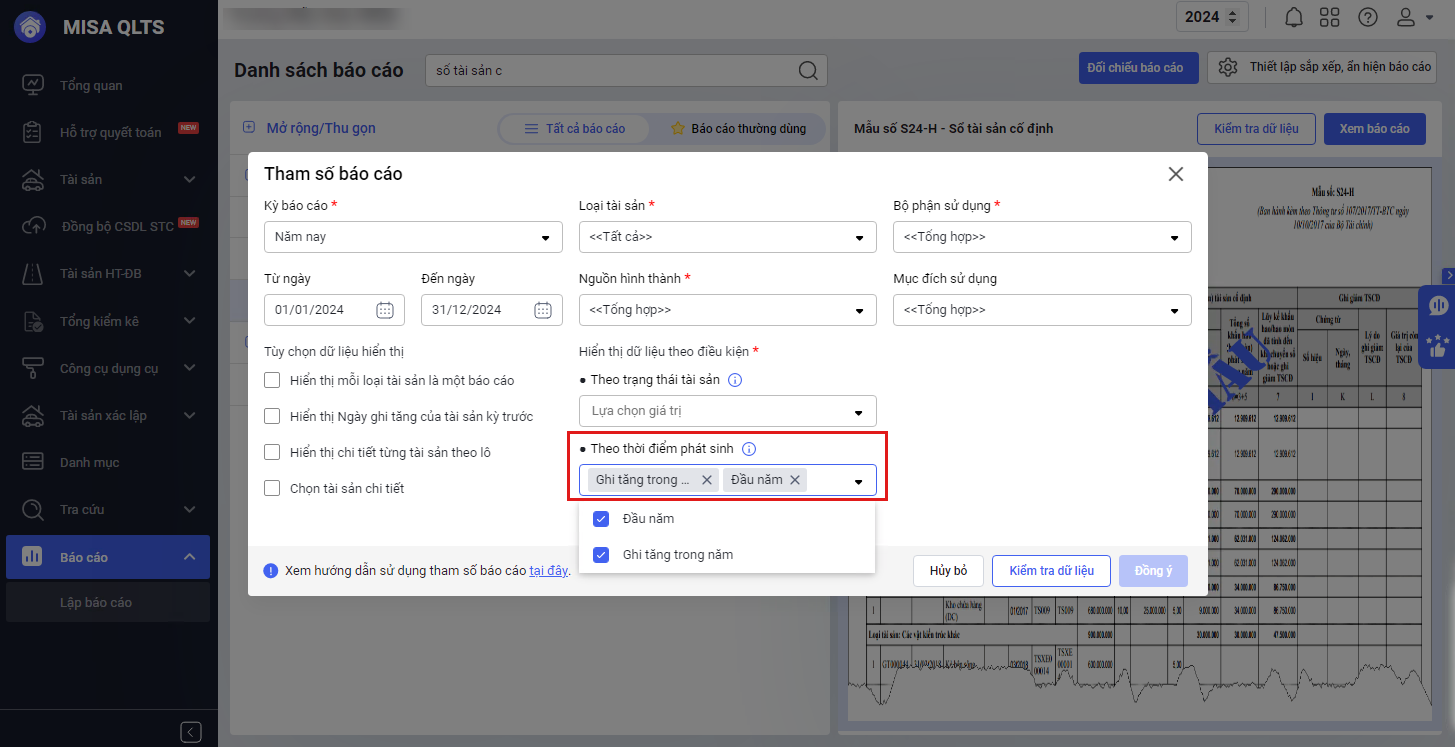Open Tổng quan in the sidebar
The width and height of the screenshot is (1455, 747).
tap(91, 85)
